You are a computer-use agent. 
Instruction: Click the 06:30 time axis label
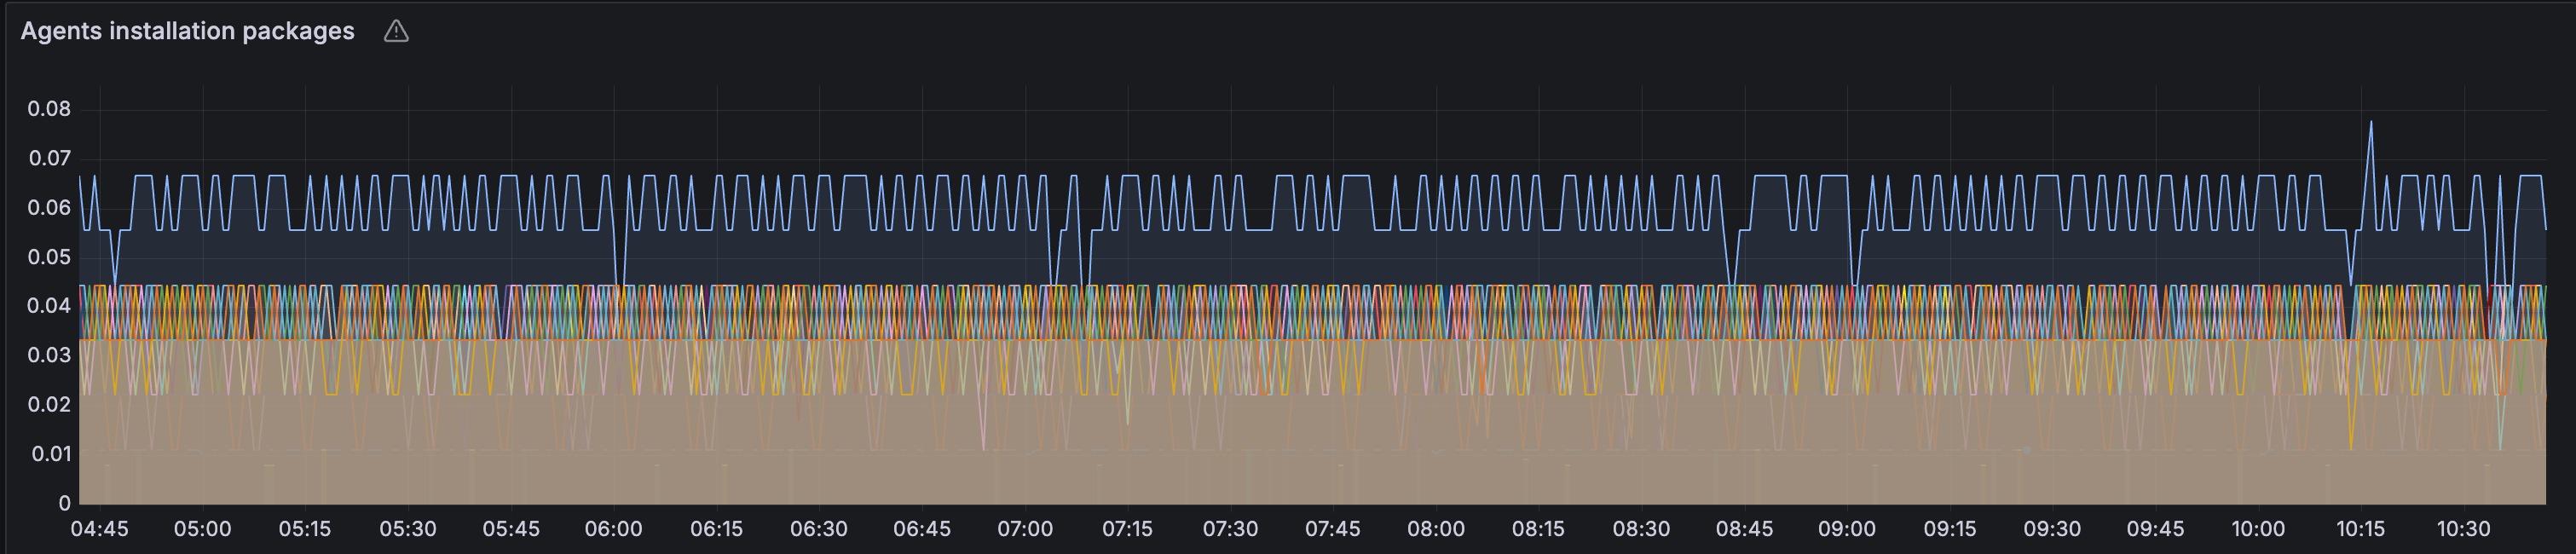click(819, 529)
